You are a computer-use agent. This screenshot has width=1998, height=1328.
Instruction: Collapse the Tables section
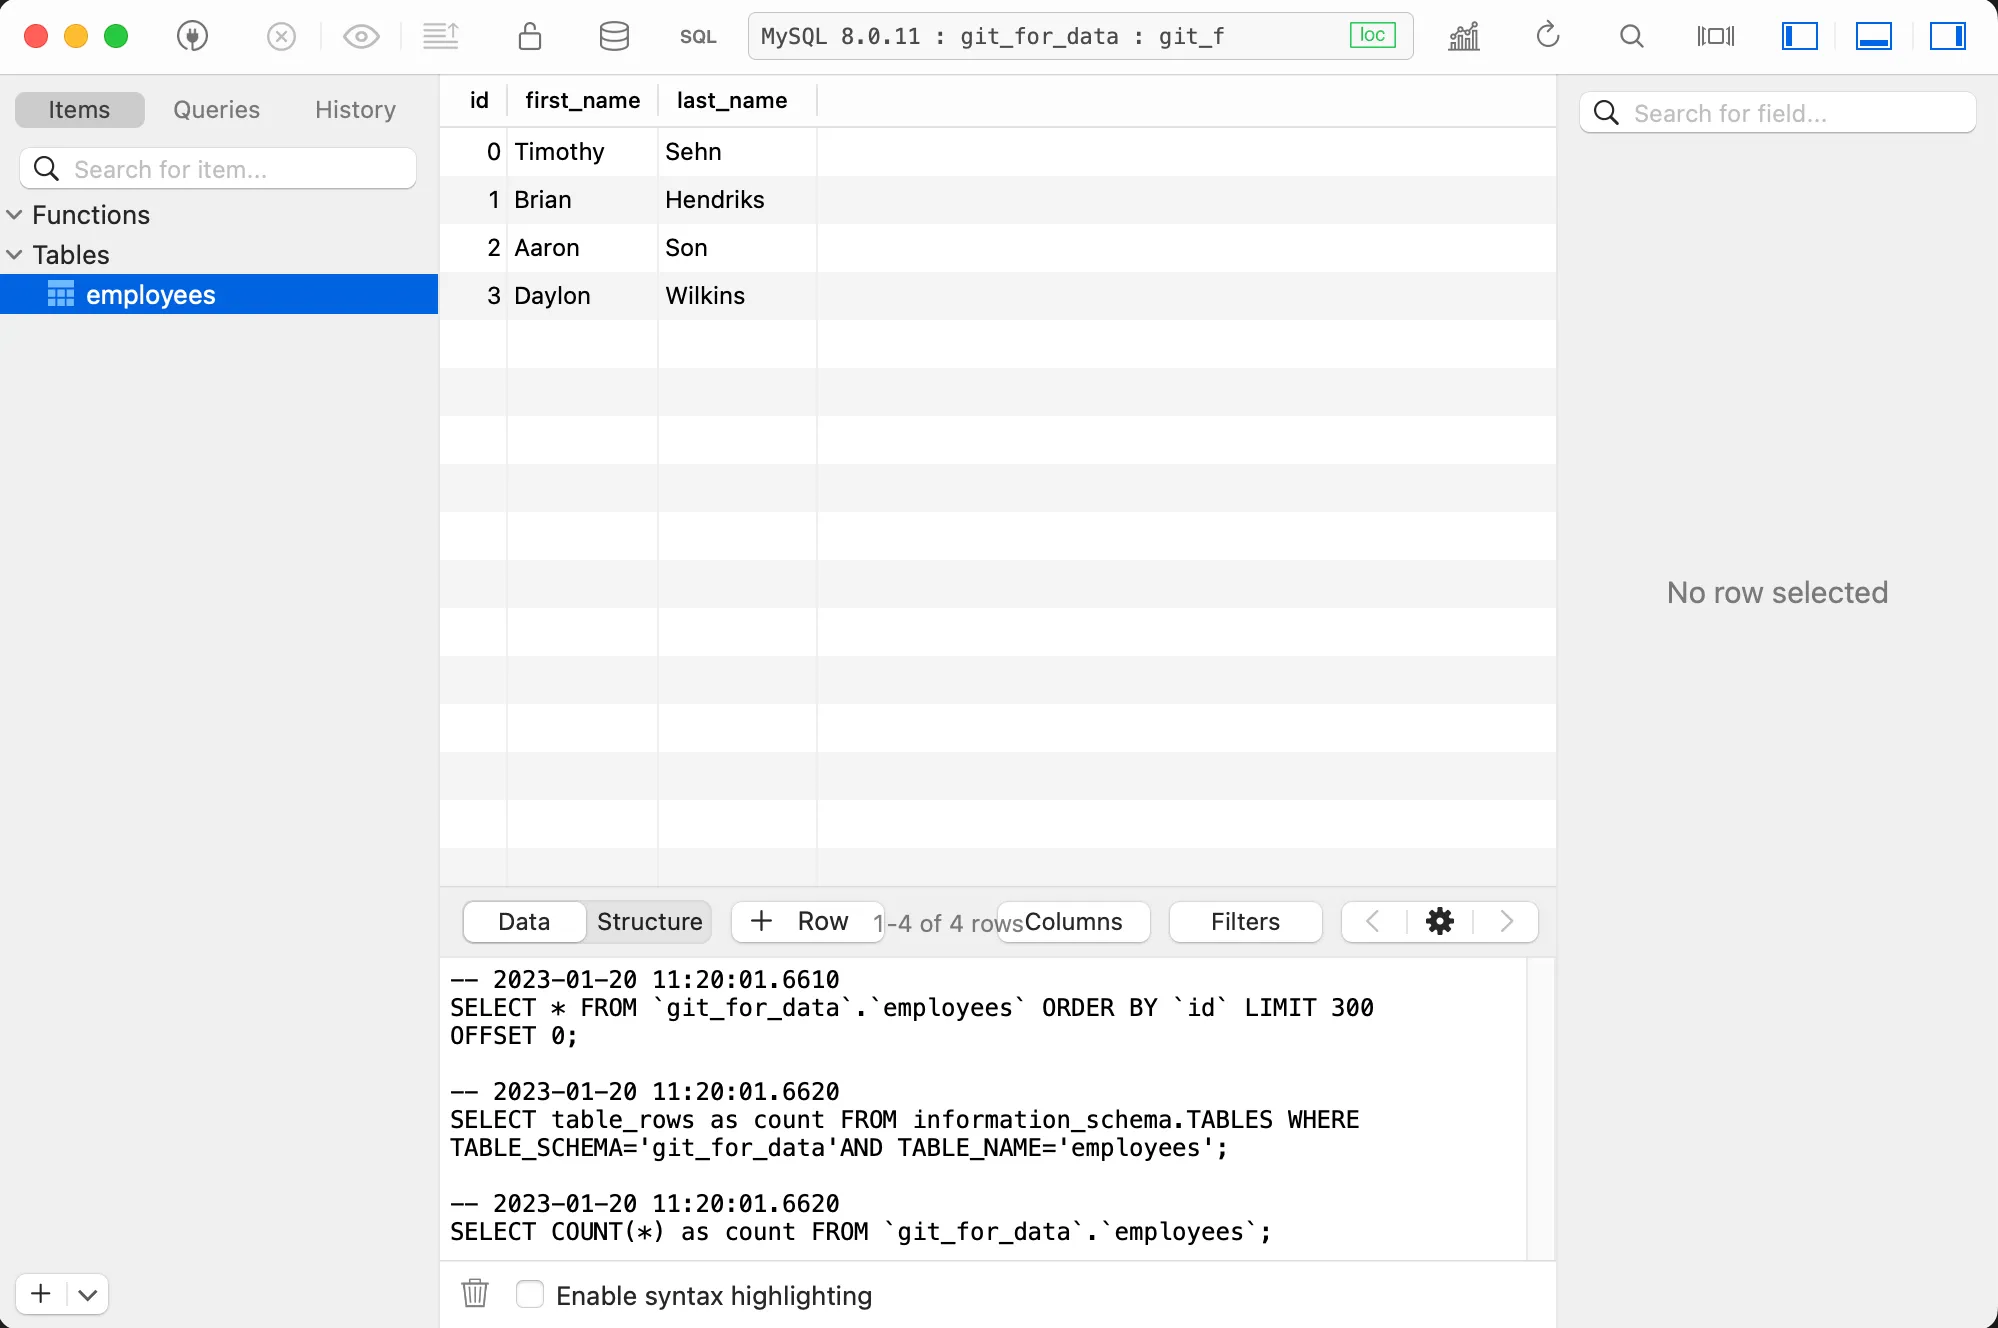15,254
